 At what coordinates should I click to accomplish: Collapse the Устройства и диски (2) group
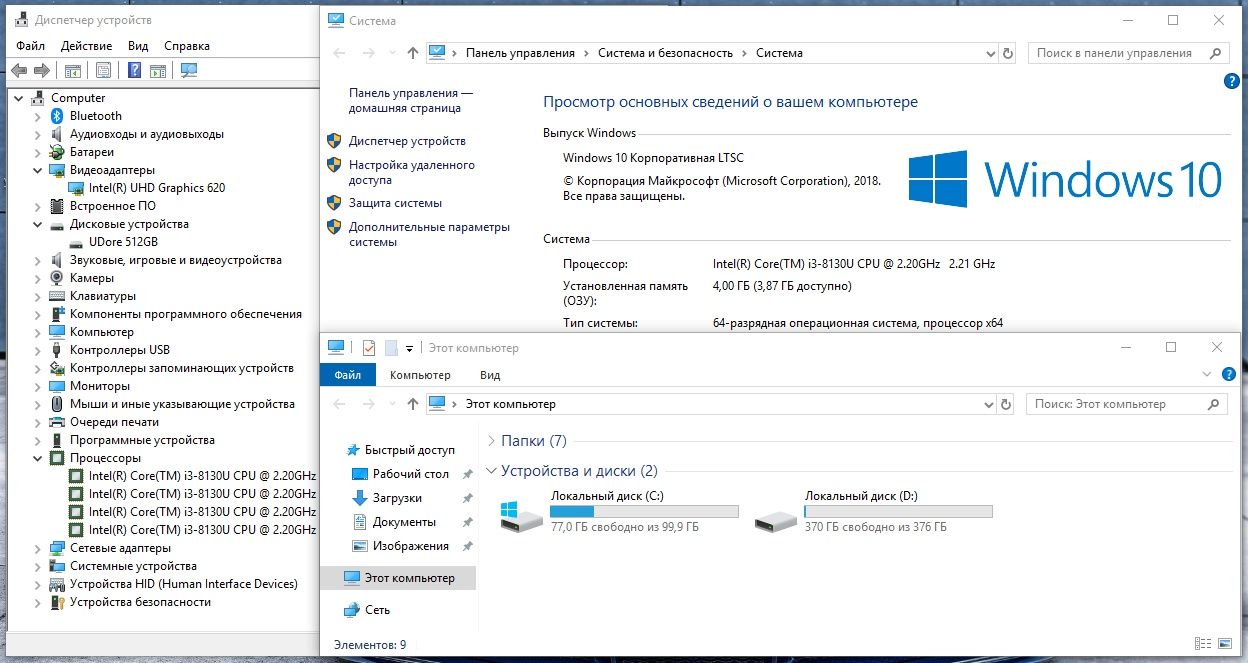coord(491,471)
